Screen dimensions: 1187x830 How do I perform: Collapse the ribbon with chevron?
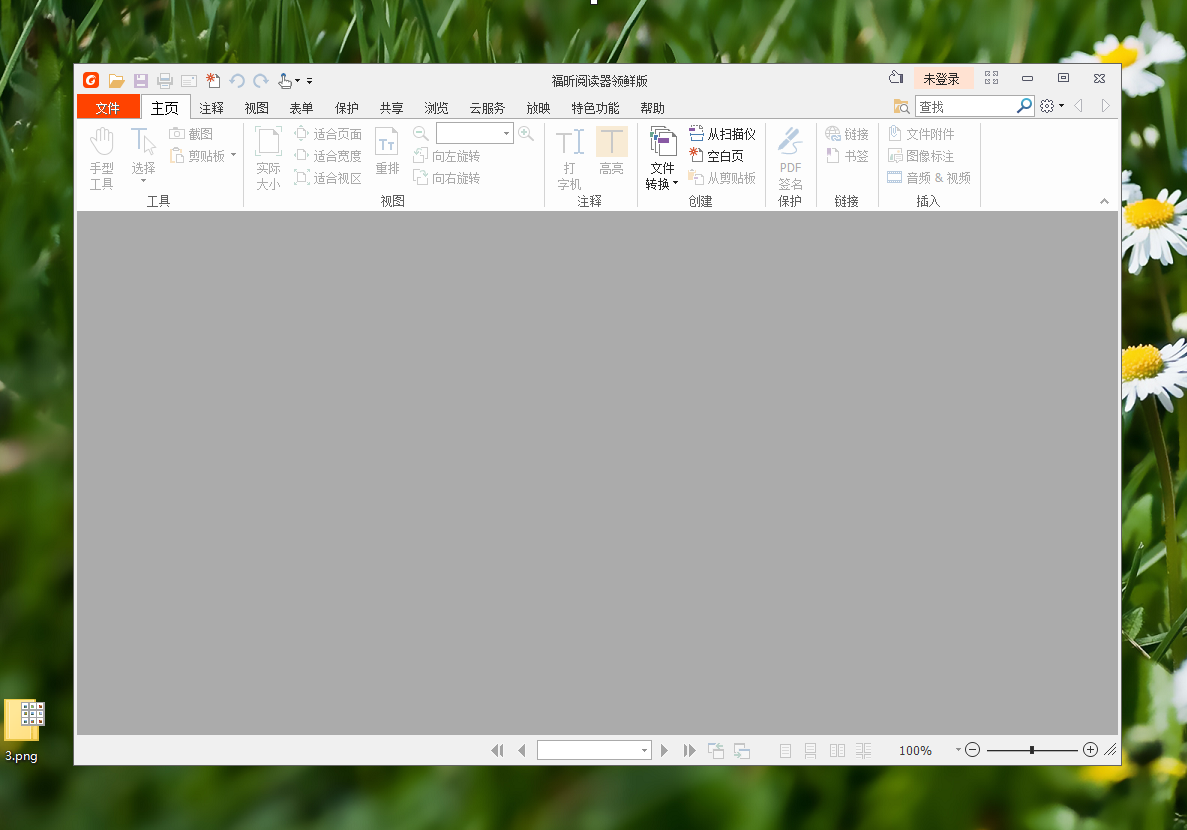point(1104,201)
